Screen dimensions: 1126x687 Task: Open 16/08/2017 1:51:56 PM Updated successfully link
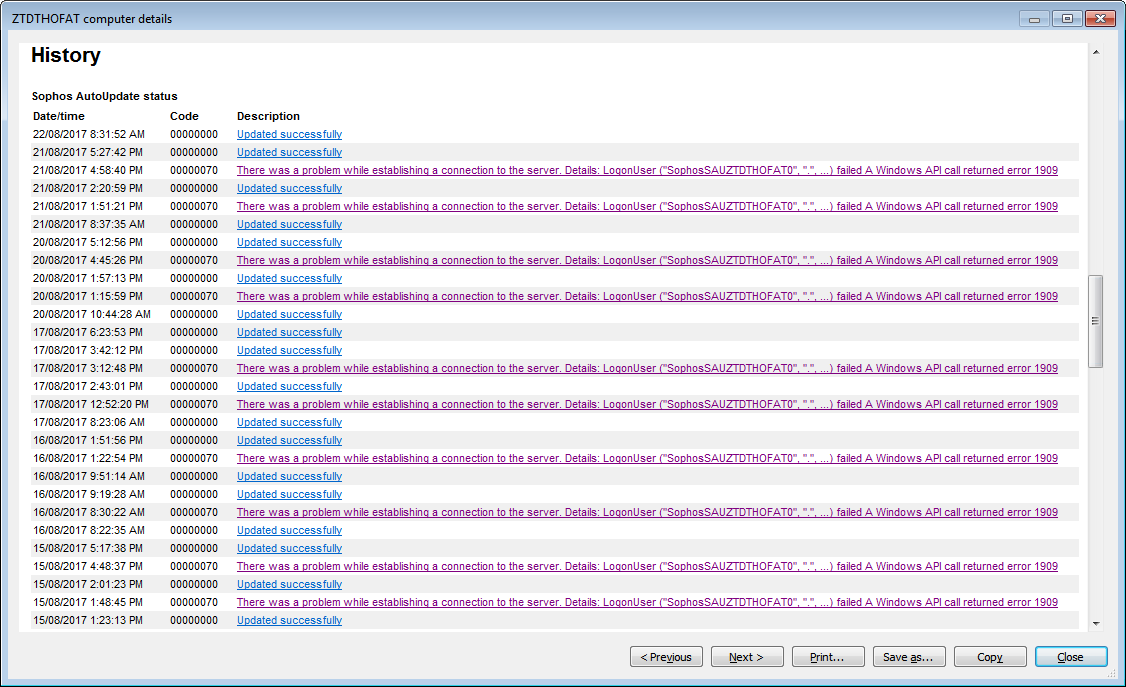point(289,440)
